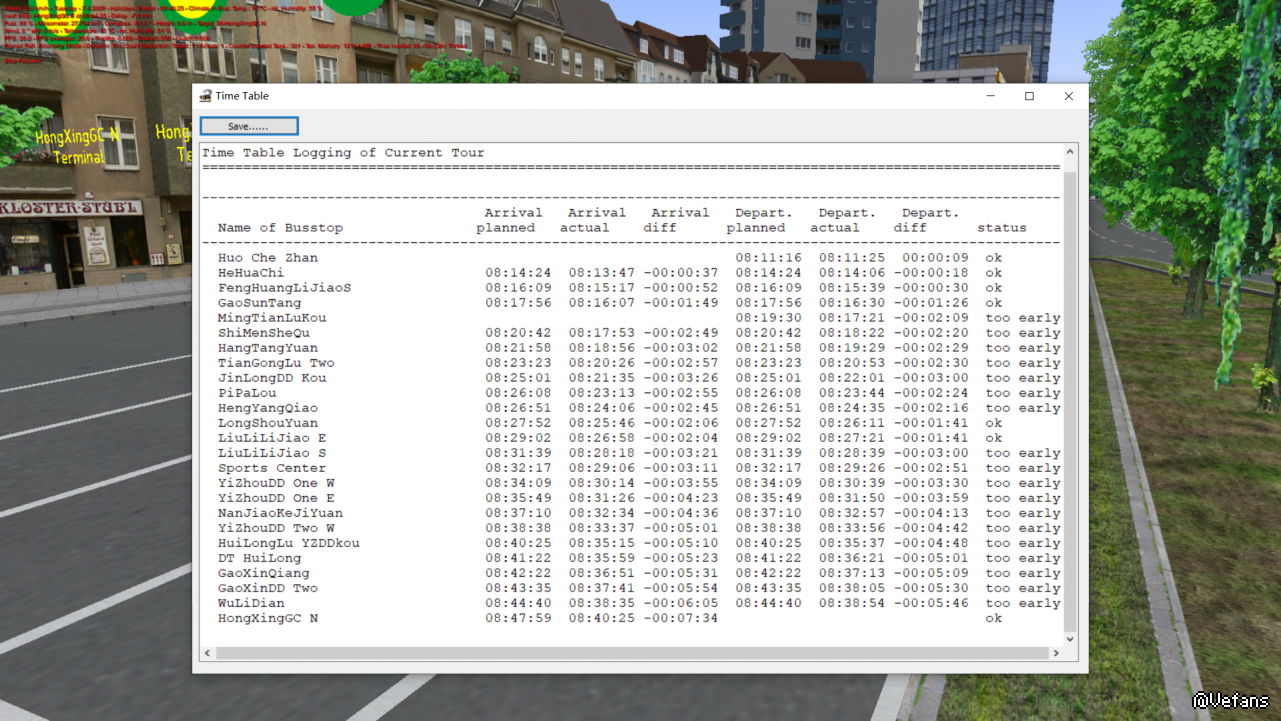Select the 'HuiLongLu YZDDkou' bus stop name
This screenshot has height=721, width=1281.
coord(289,543)
